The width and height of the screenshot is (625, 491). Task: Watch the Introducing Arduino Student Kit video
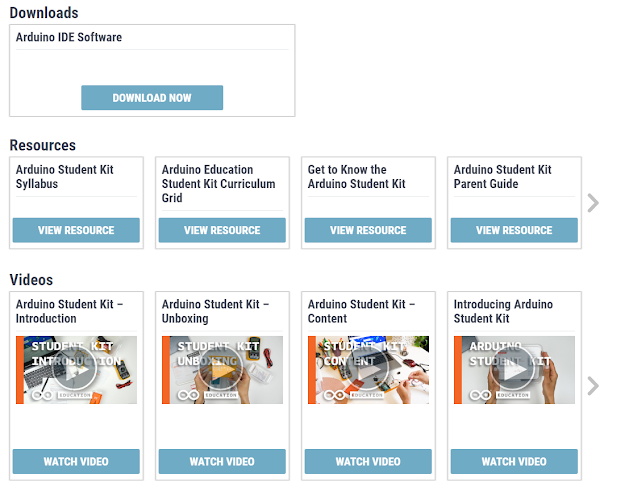(x=514, y=462)
